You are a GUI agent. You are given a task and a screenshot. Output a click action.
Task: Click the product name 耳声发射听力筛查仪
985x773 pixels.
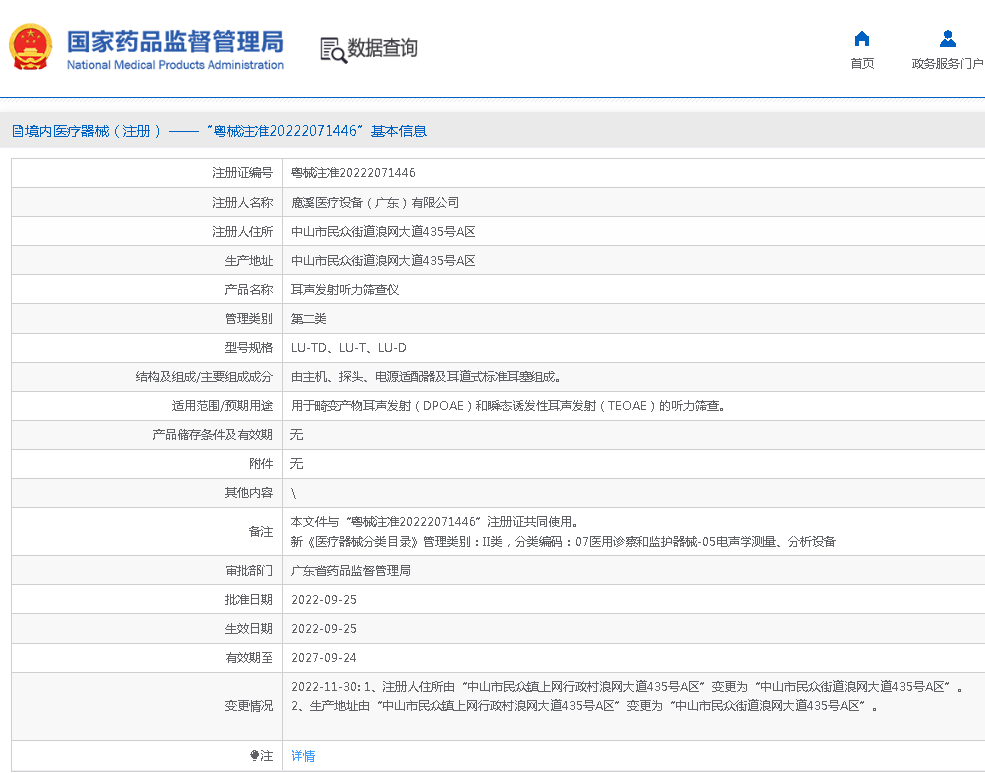(345, 289)
